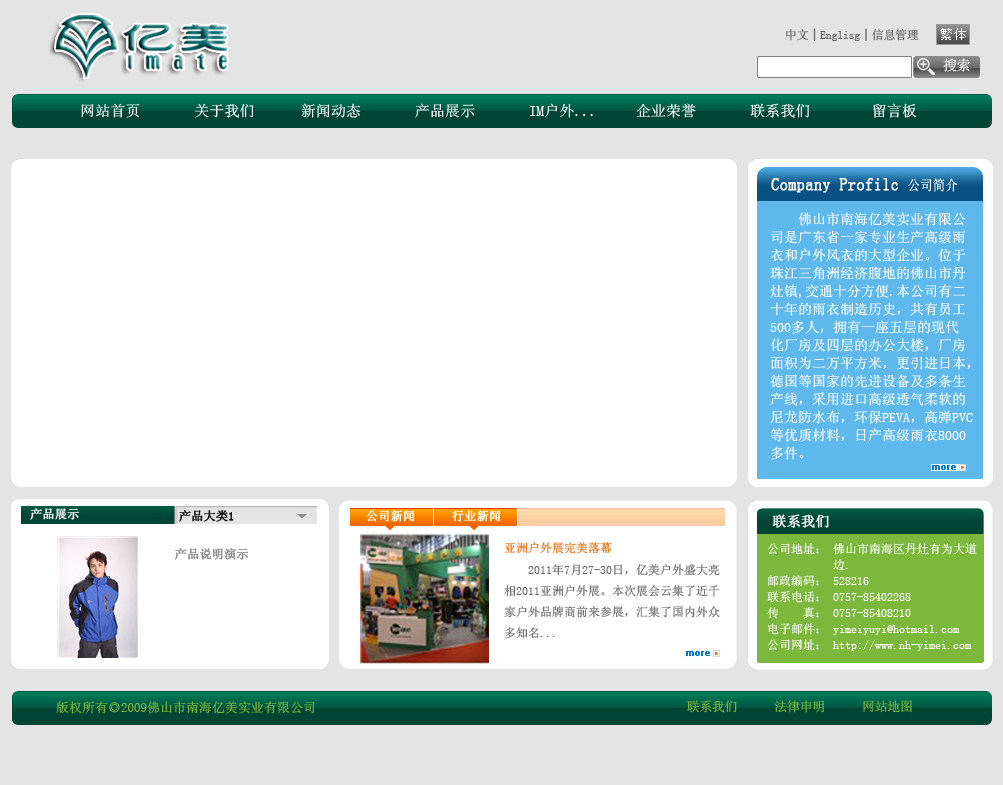This screenshot has height=785, width=1003.
Task: Switch to the 行业新闻 tab
Action: pos(476,517)
